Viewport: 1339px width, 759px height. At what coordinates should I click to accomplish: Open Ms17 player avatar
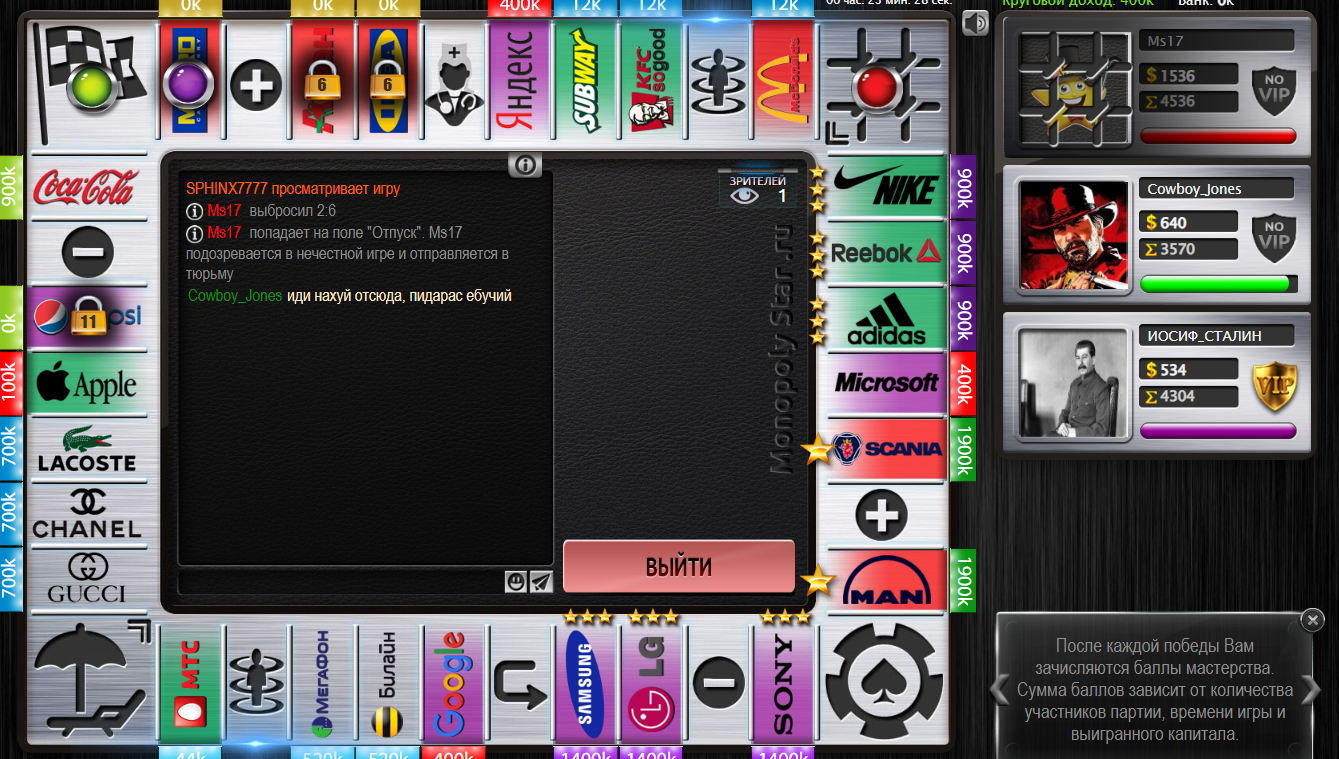tap(1073, 87)
